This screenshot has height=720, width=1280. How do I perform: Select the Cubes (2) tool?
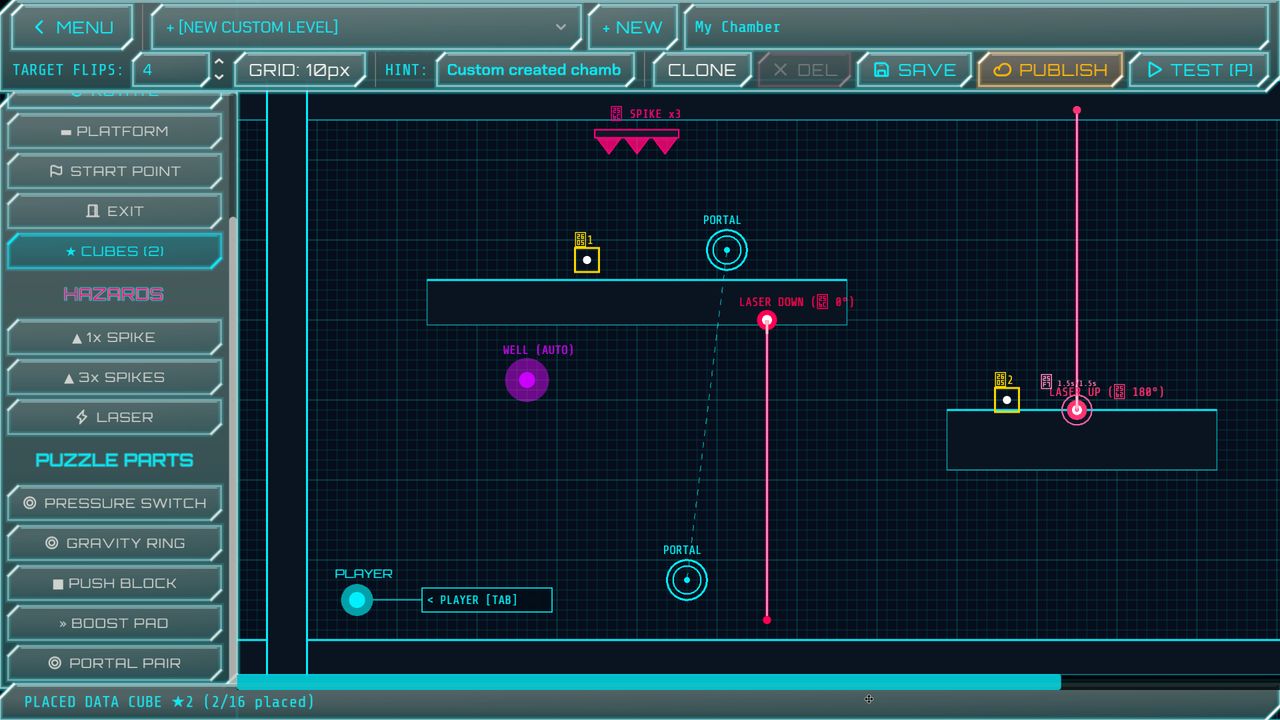(x=114, y=251)
